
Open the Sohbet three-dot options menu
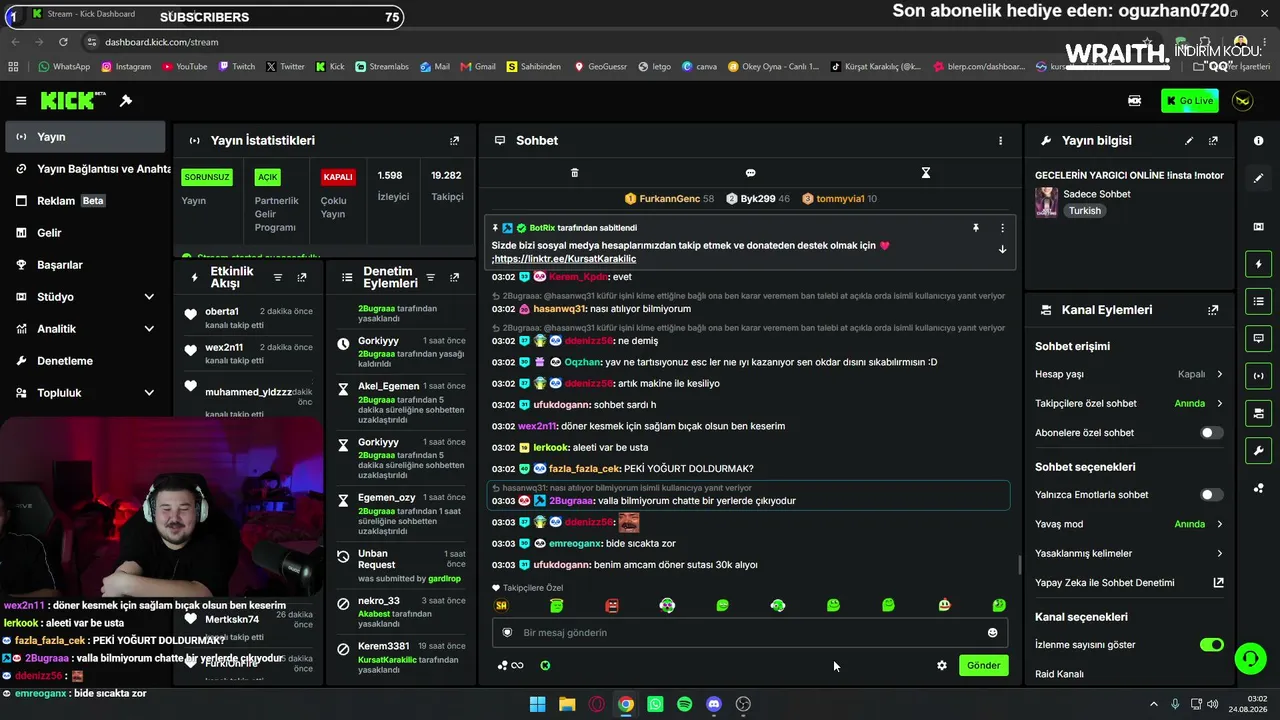tap(1000, 141)
